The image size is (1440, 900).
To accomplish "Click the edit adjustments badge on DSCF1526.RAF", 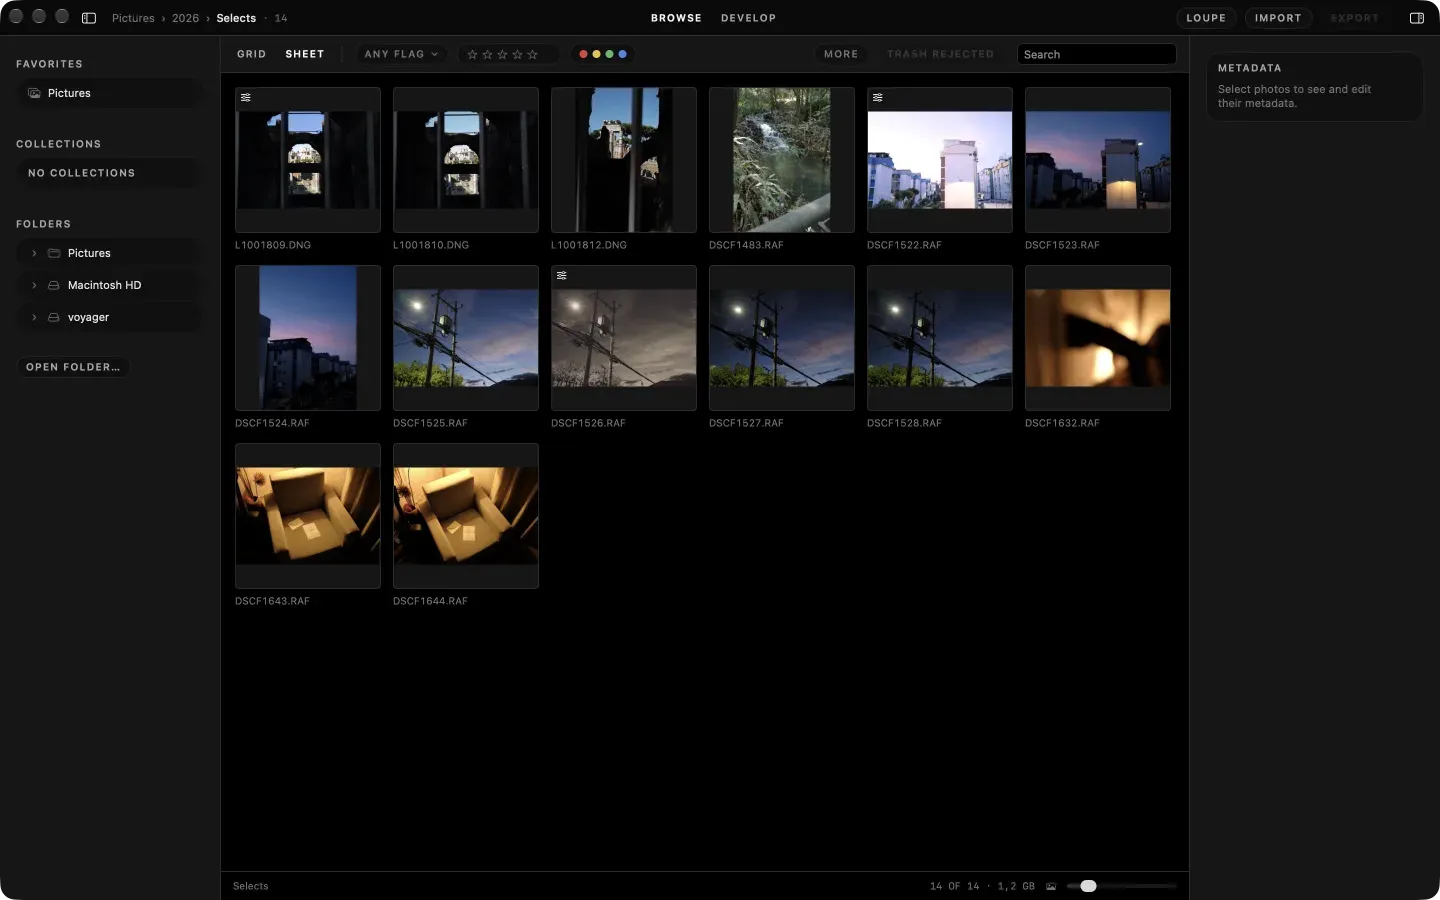I will click(562, 276).
